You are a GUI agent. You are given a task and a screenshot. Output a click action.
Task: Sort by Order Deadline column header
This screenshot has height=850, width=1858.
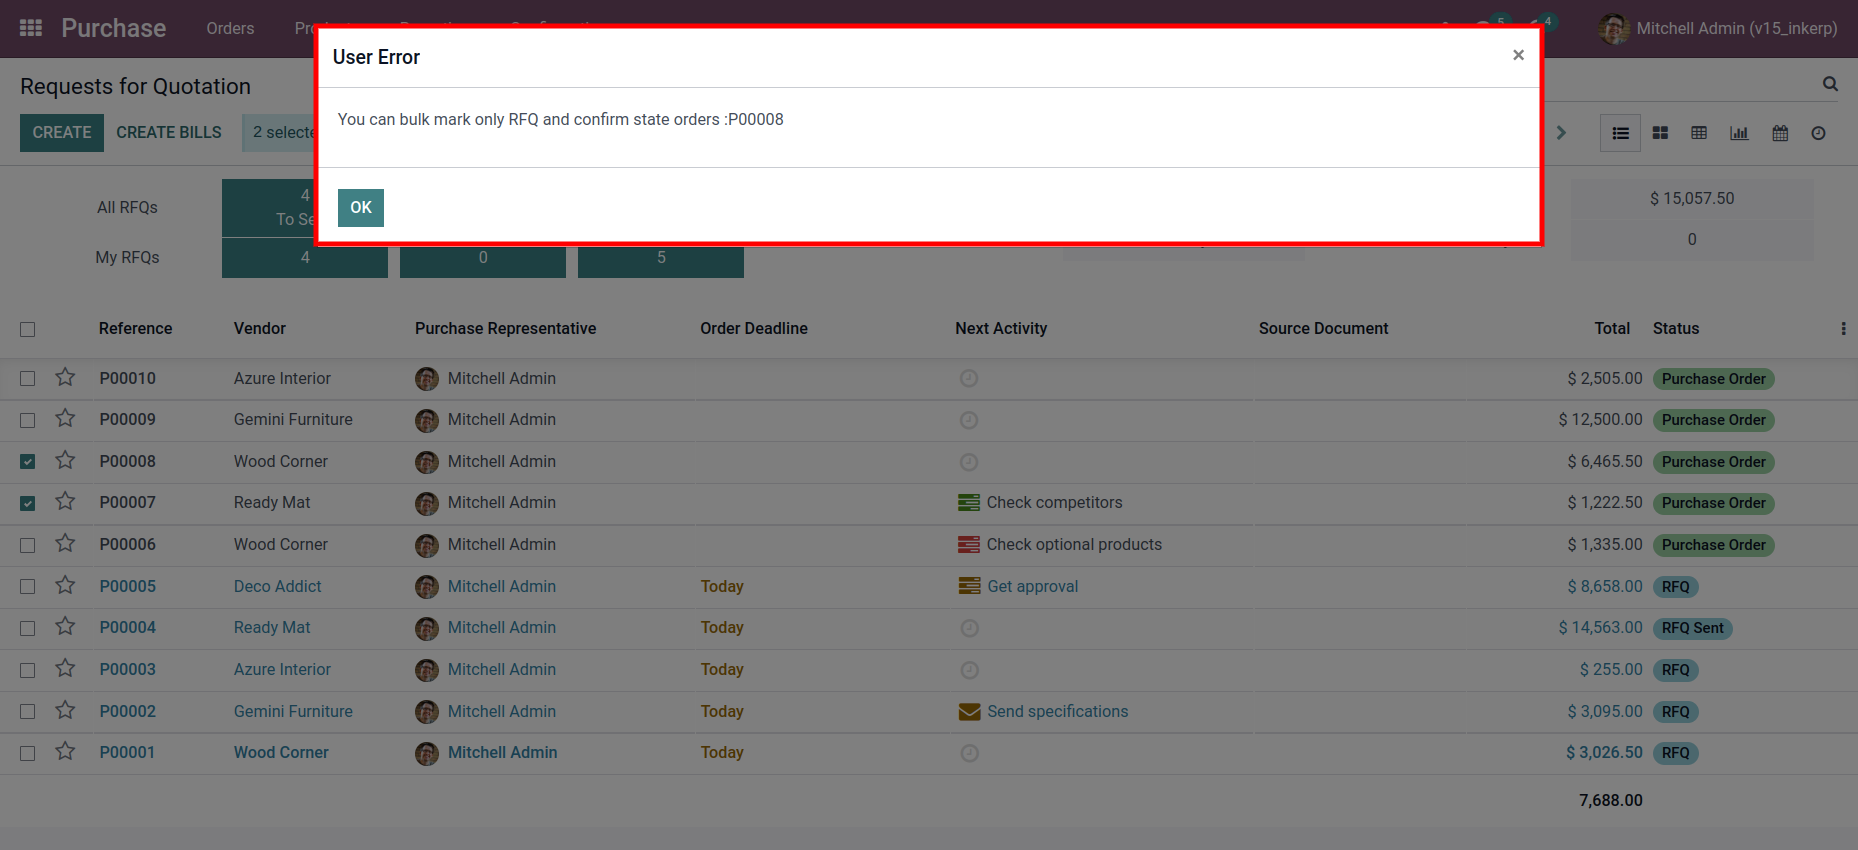754,328
